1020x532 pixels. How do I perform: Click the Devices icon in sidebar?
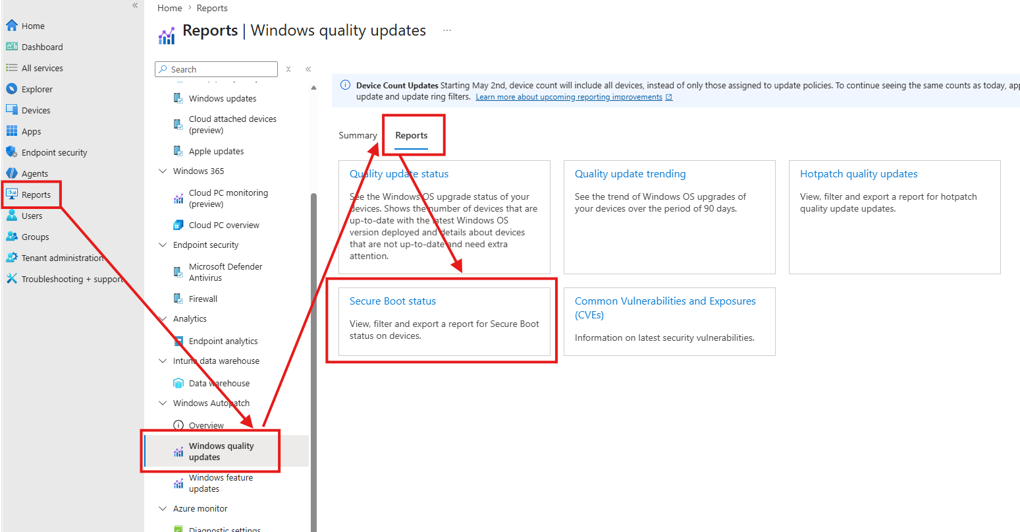(12, 110)
